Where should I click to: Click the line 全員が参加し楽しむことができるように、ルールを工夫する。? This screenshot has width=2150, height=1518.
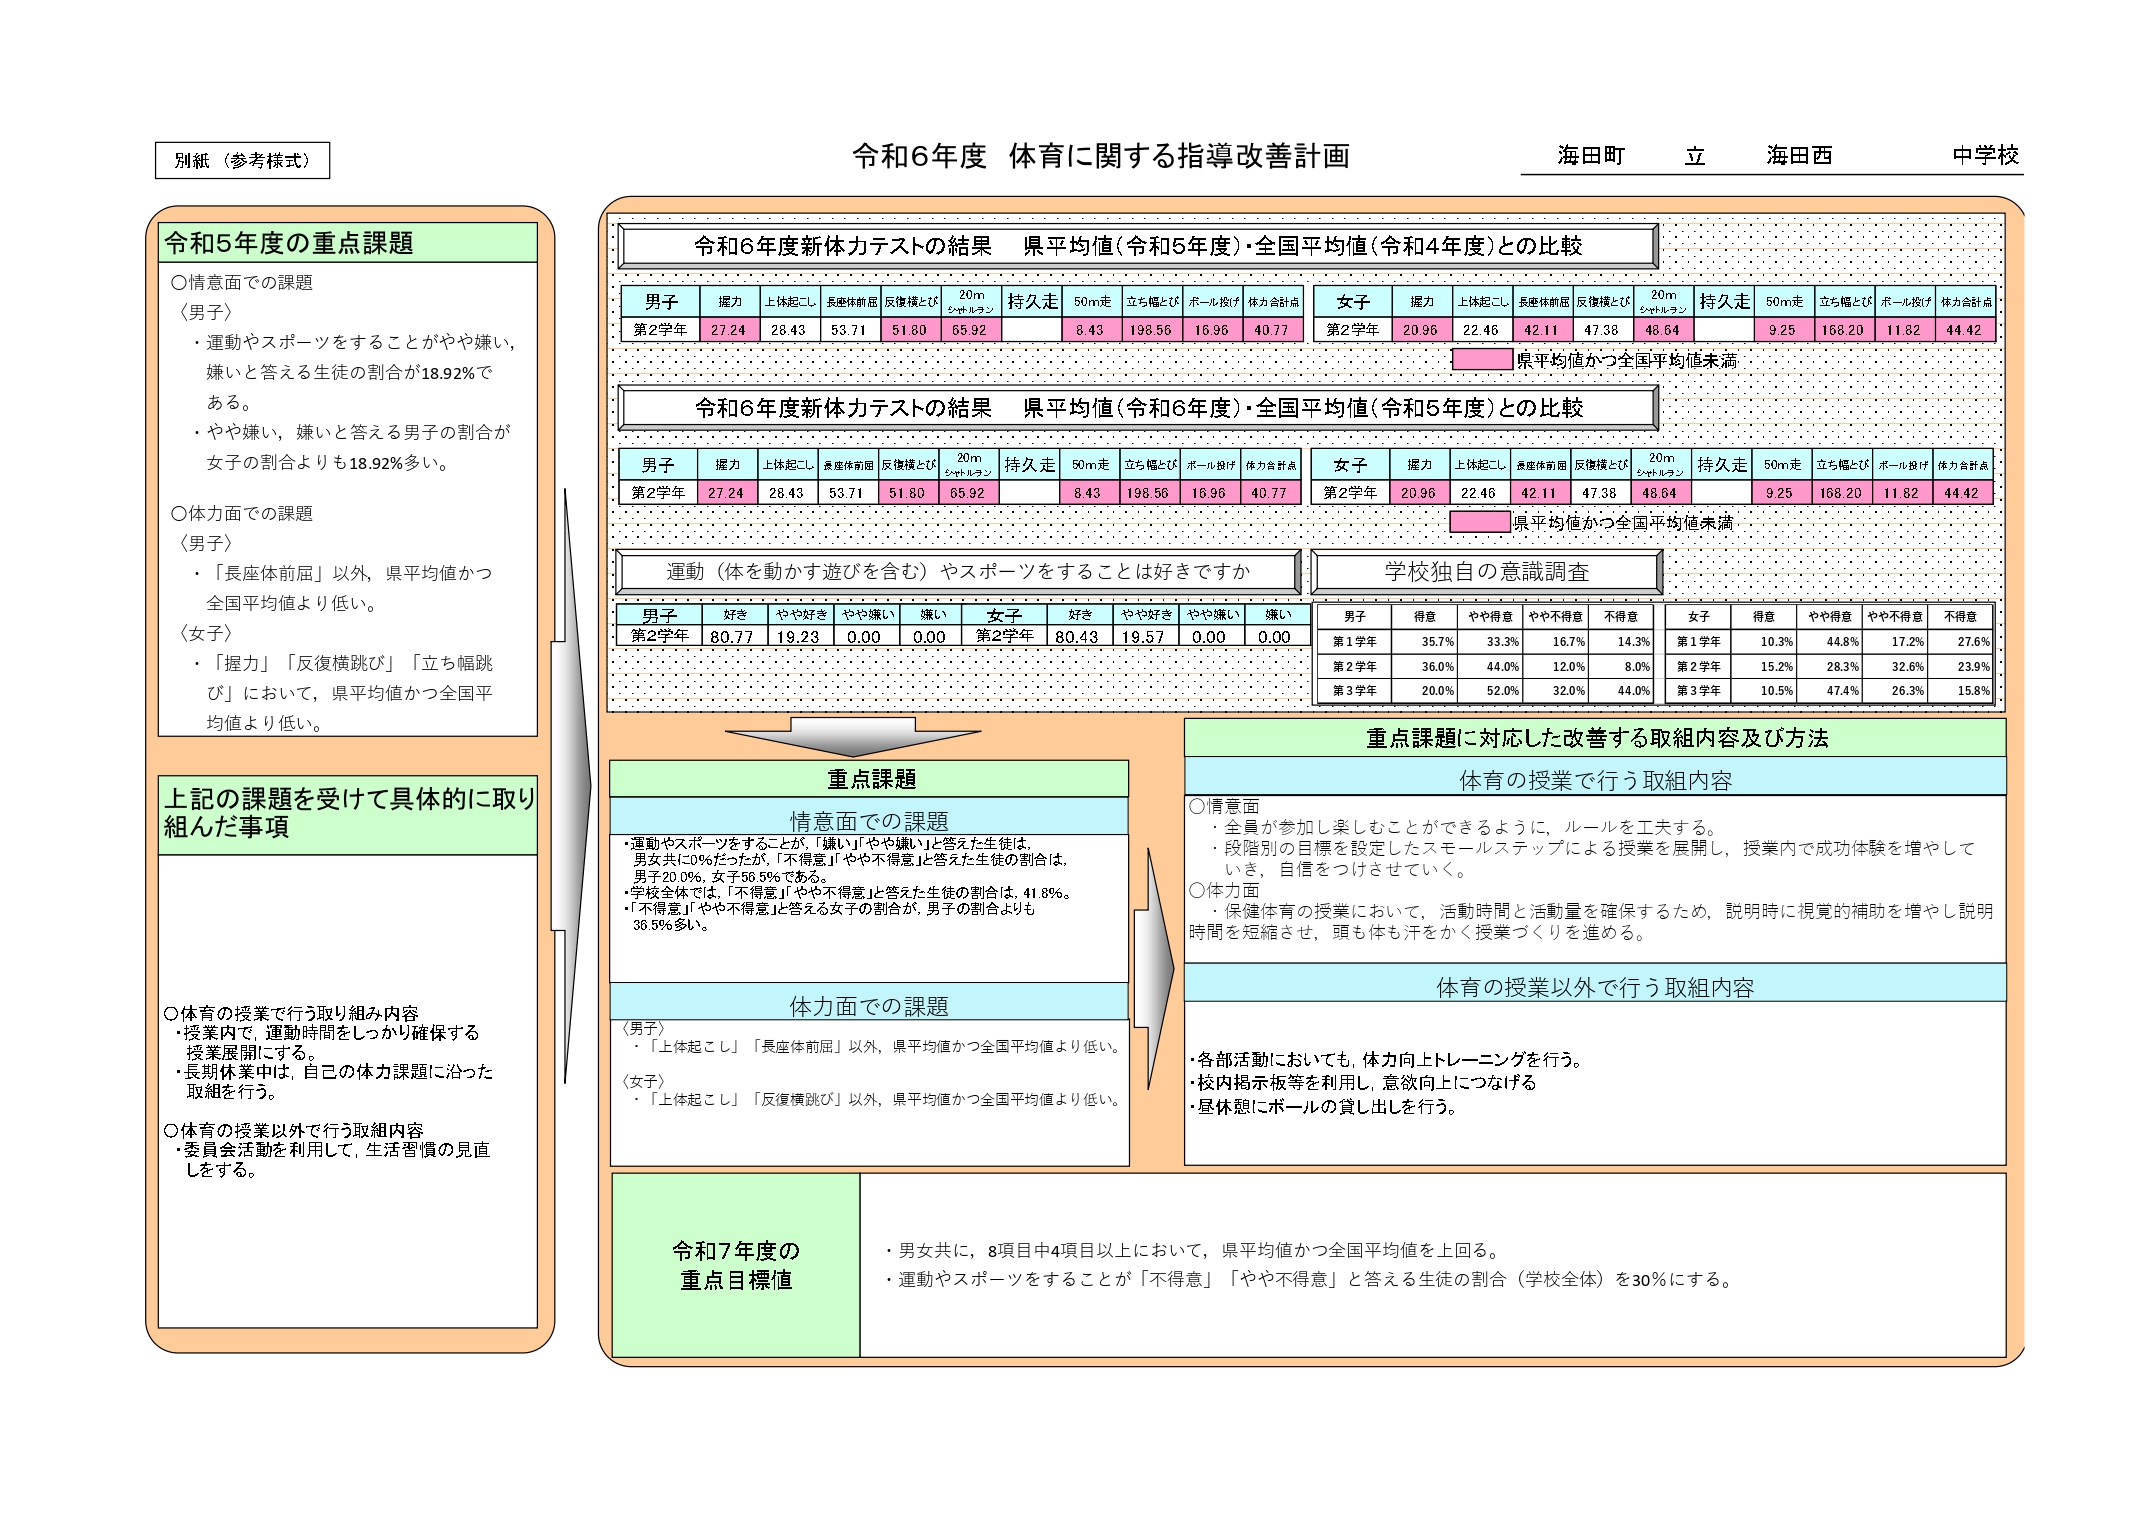tap(1465, 827)
